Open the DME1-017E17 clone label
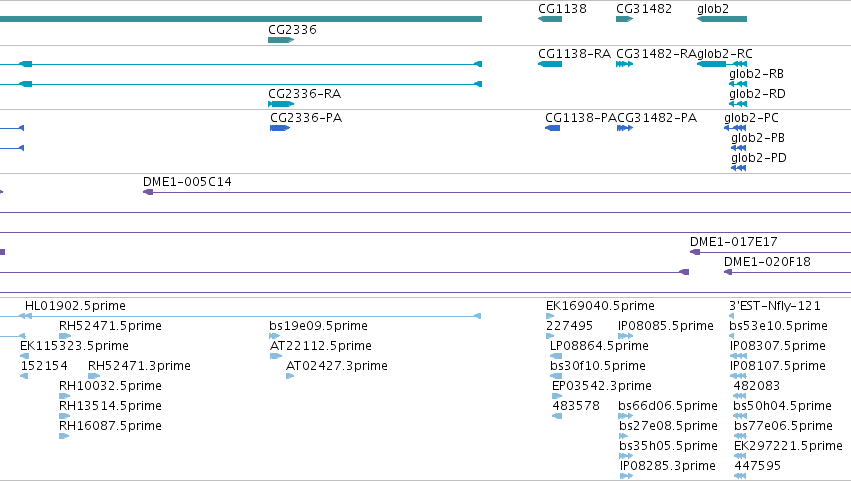The height and width of the screenshot is (481, 851). (734, 242)
